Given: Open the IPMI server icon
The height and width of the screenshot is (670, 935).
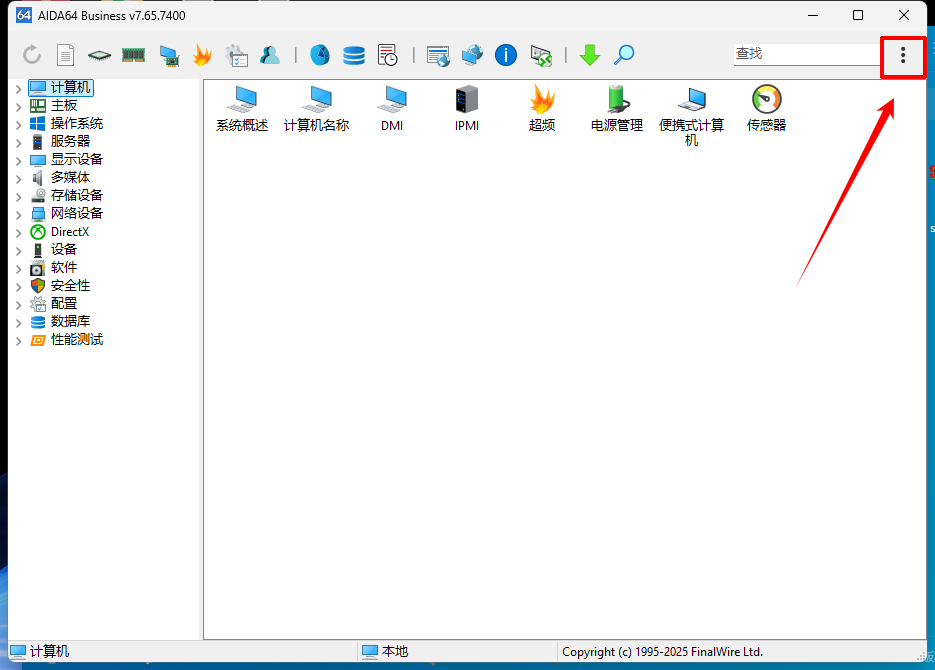Looking at the screenshot, I should [x=467, y=108].
